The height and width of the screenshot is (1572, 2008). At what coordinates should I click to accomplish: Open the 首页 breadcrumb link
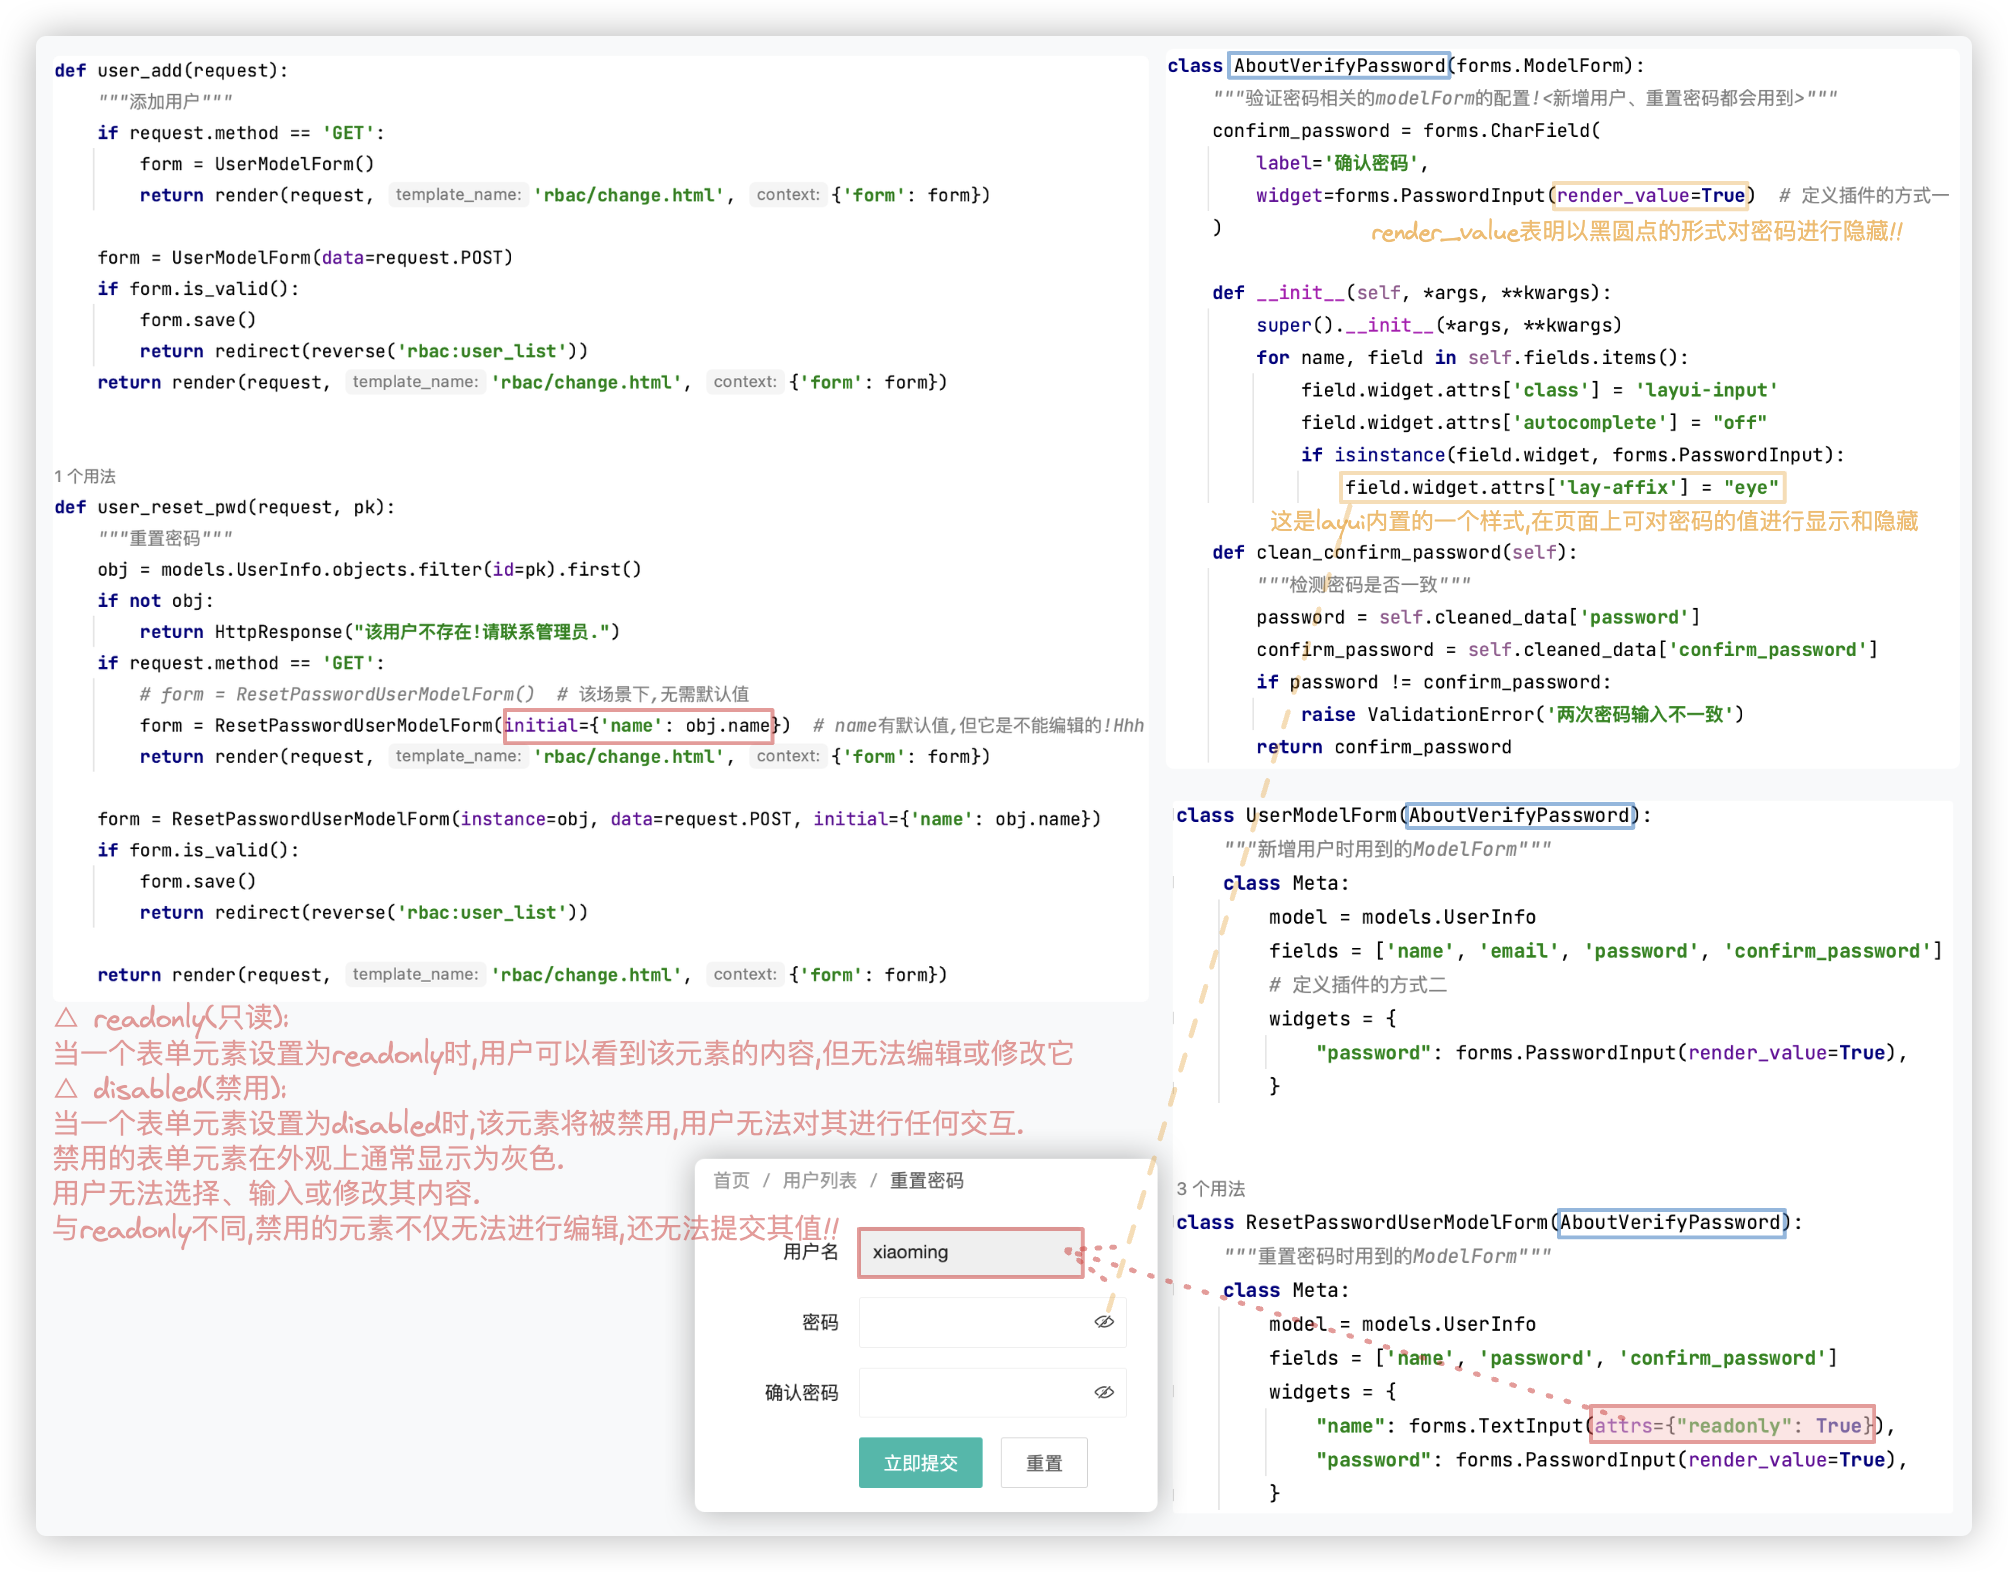tap(731, 1180)
